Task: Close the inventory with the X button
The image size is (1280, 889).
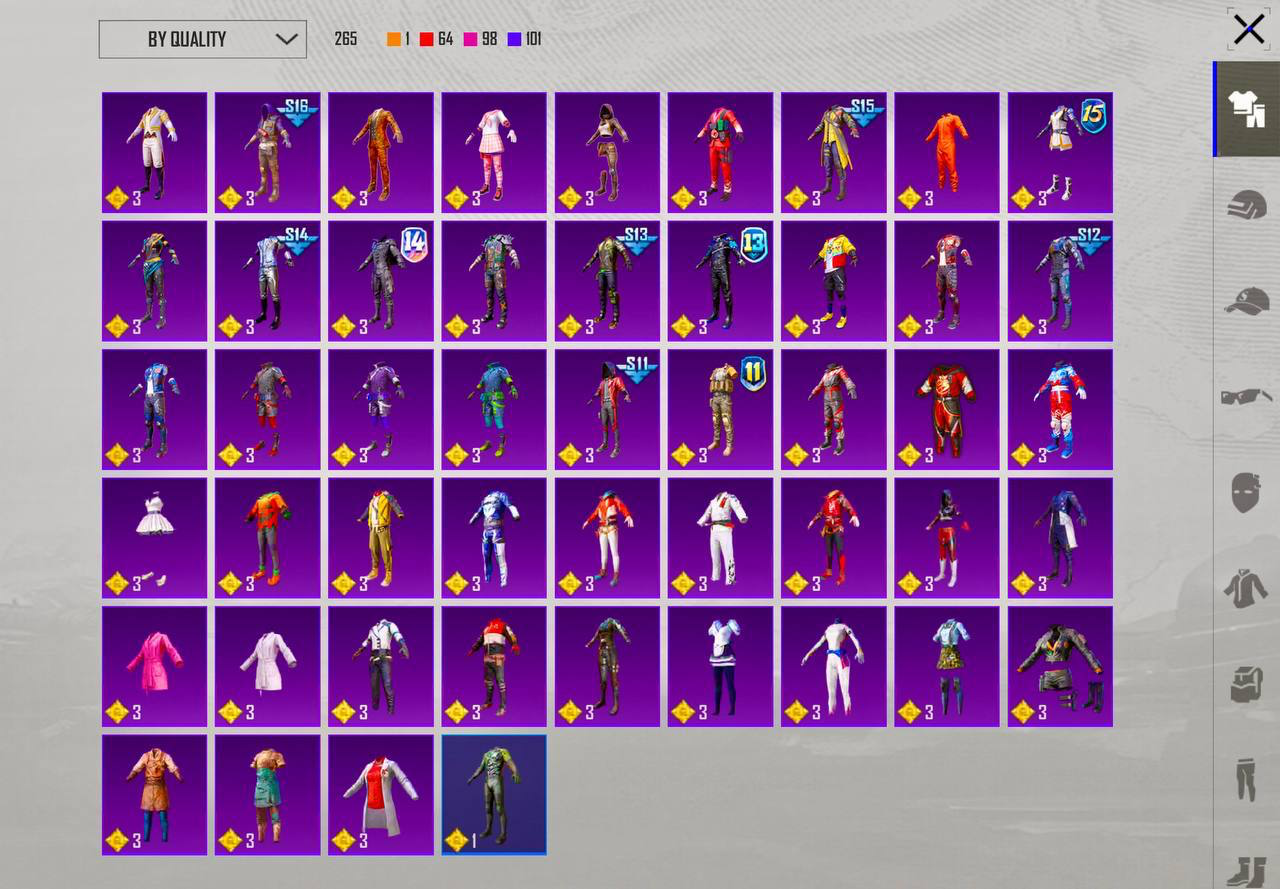Action: tap(1249, 29)
